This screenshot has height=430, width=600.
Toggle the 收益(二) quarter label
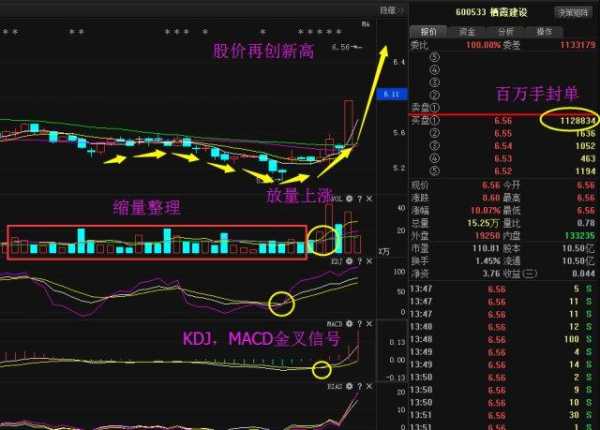[520, 274]
